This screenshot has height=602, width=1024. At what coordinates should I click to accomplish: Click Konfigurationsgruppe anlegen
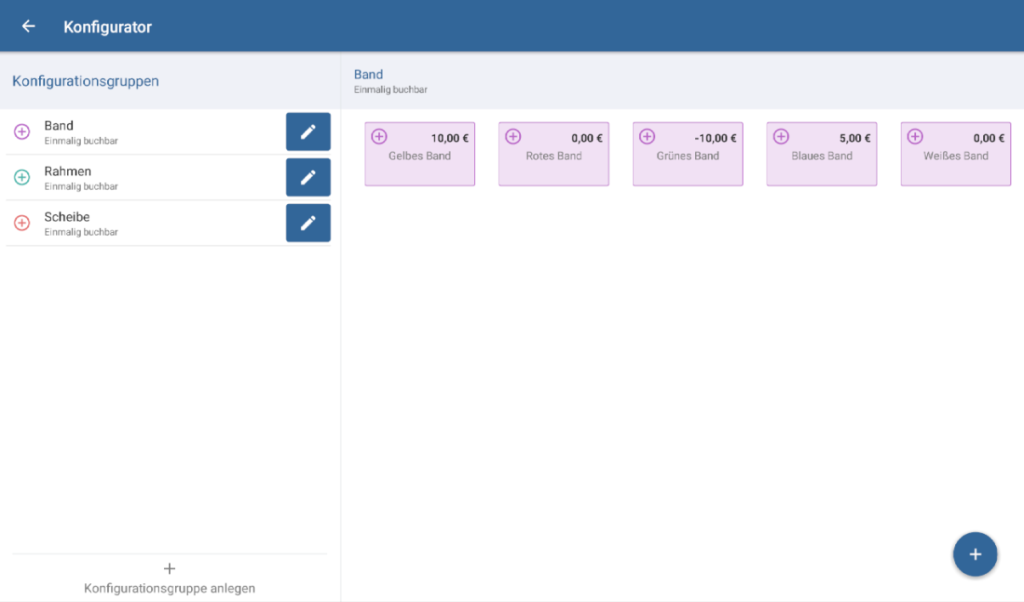click(169, 579)
